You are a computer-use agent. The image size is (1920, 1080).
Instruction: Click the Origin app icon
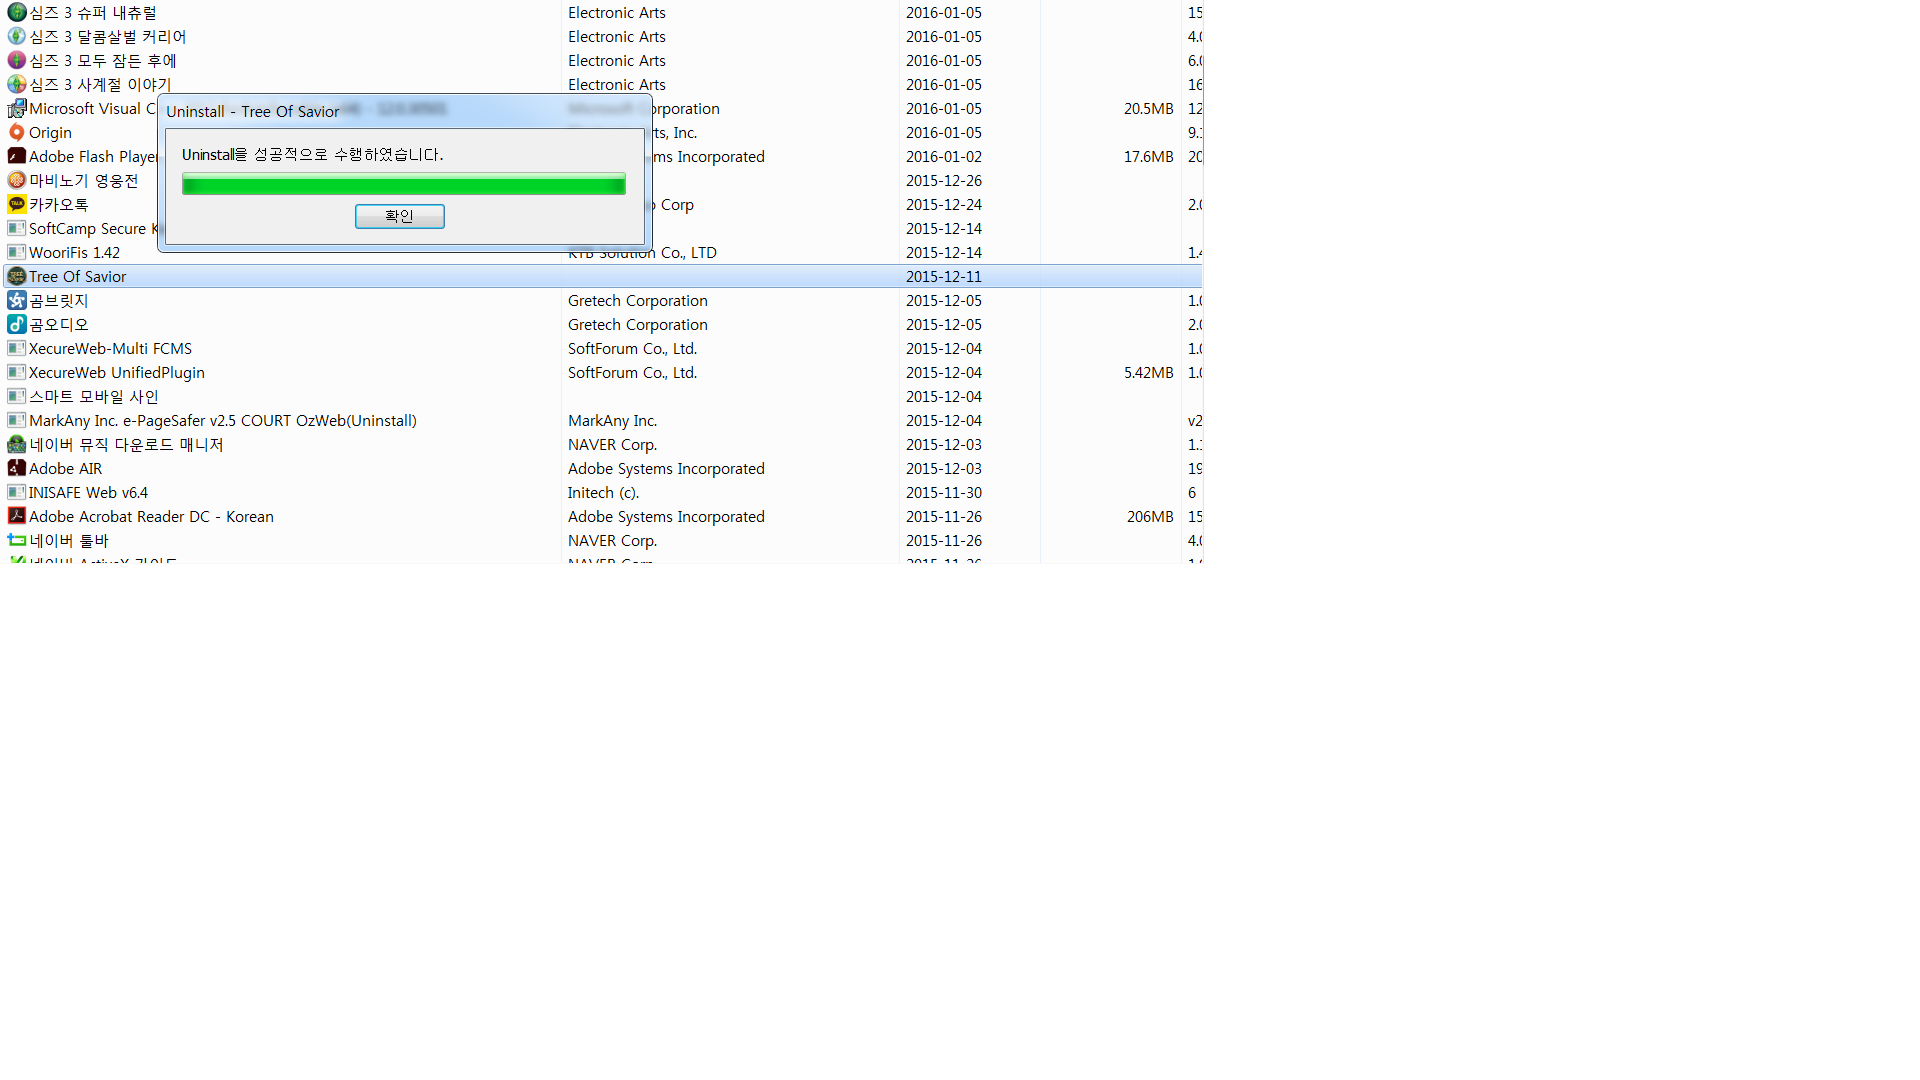[x=16, y=133]
